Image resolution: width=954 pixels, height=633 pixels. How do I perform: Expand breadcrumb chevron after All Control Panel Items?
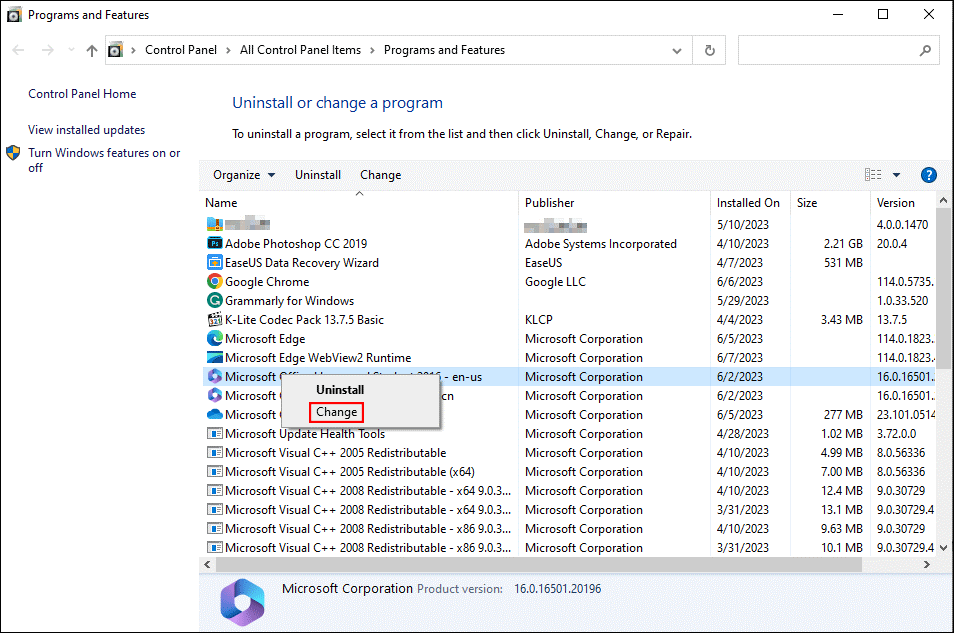point(372,51)
